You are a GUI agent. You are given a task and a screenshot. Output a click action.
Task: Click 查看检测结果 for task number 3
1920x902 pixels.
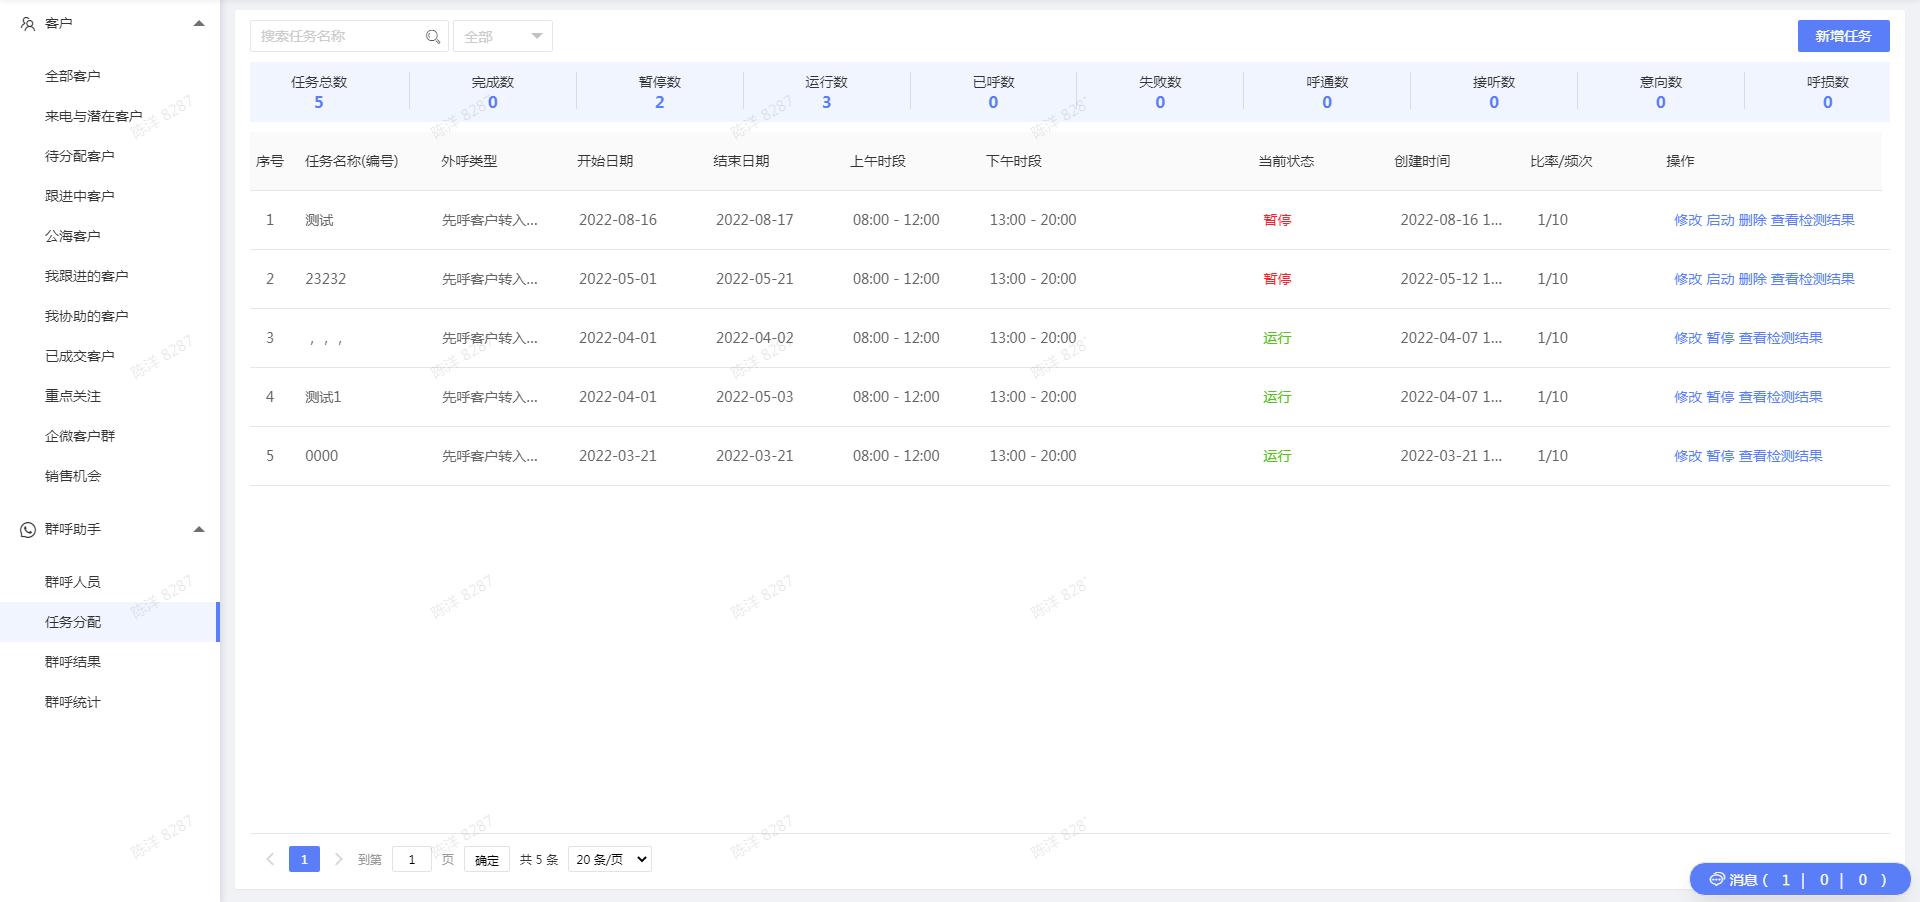1780,338
